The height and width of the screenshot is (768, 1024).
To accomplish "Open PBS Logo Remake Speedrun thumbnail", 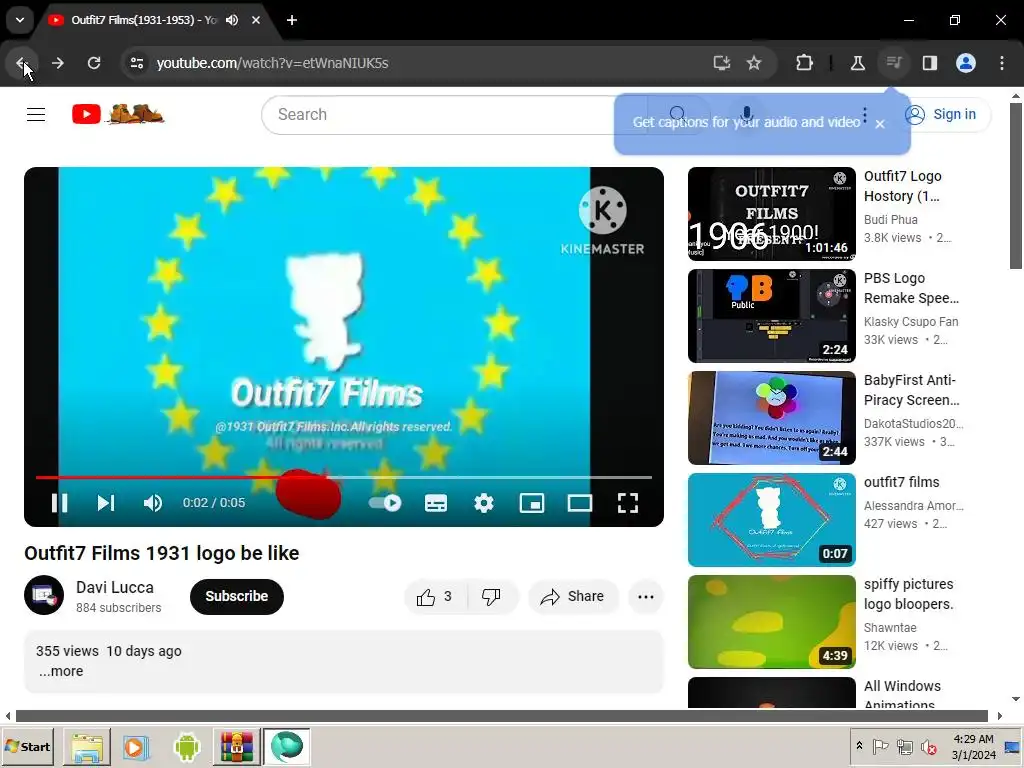I will (x=771, y=316).
